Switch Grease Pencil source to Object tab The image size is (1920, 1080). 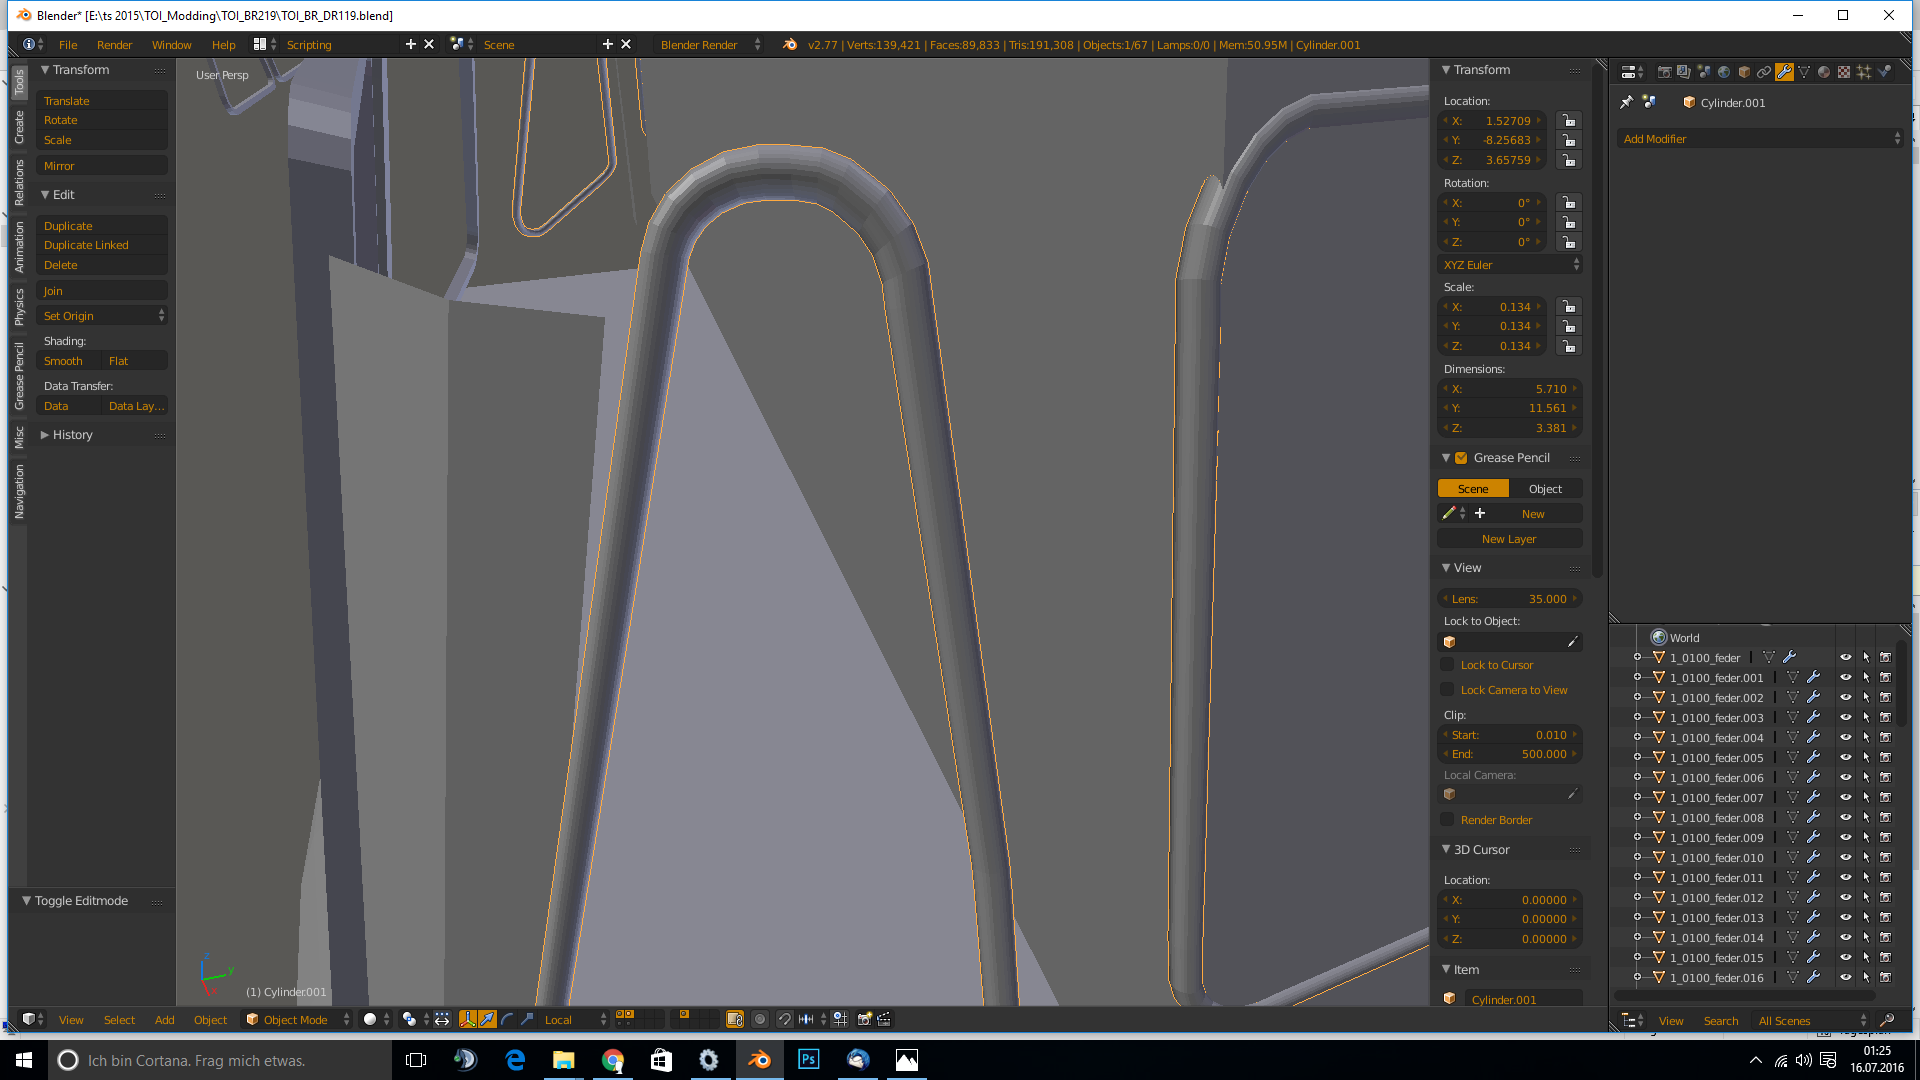click(x=1545, y=489)
